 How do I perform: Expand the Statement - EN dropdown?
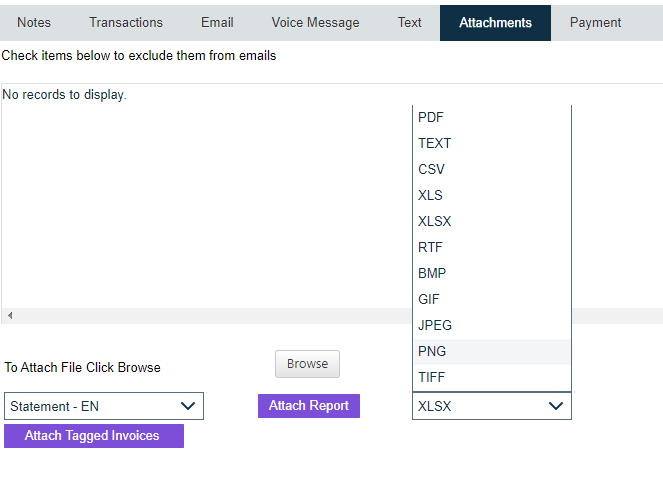pos(104,406)
